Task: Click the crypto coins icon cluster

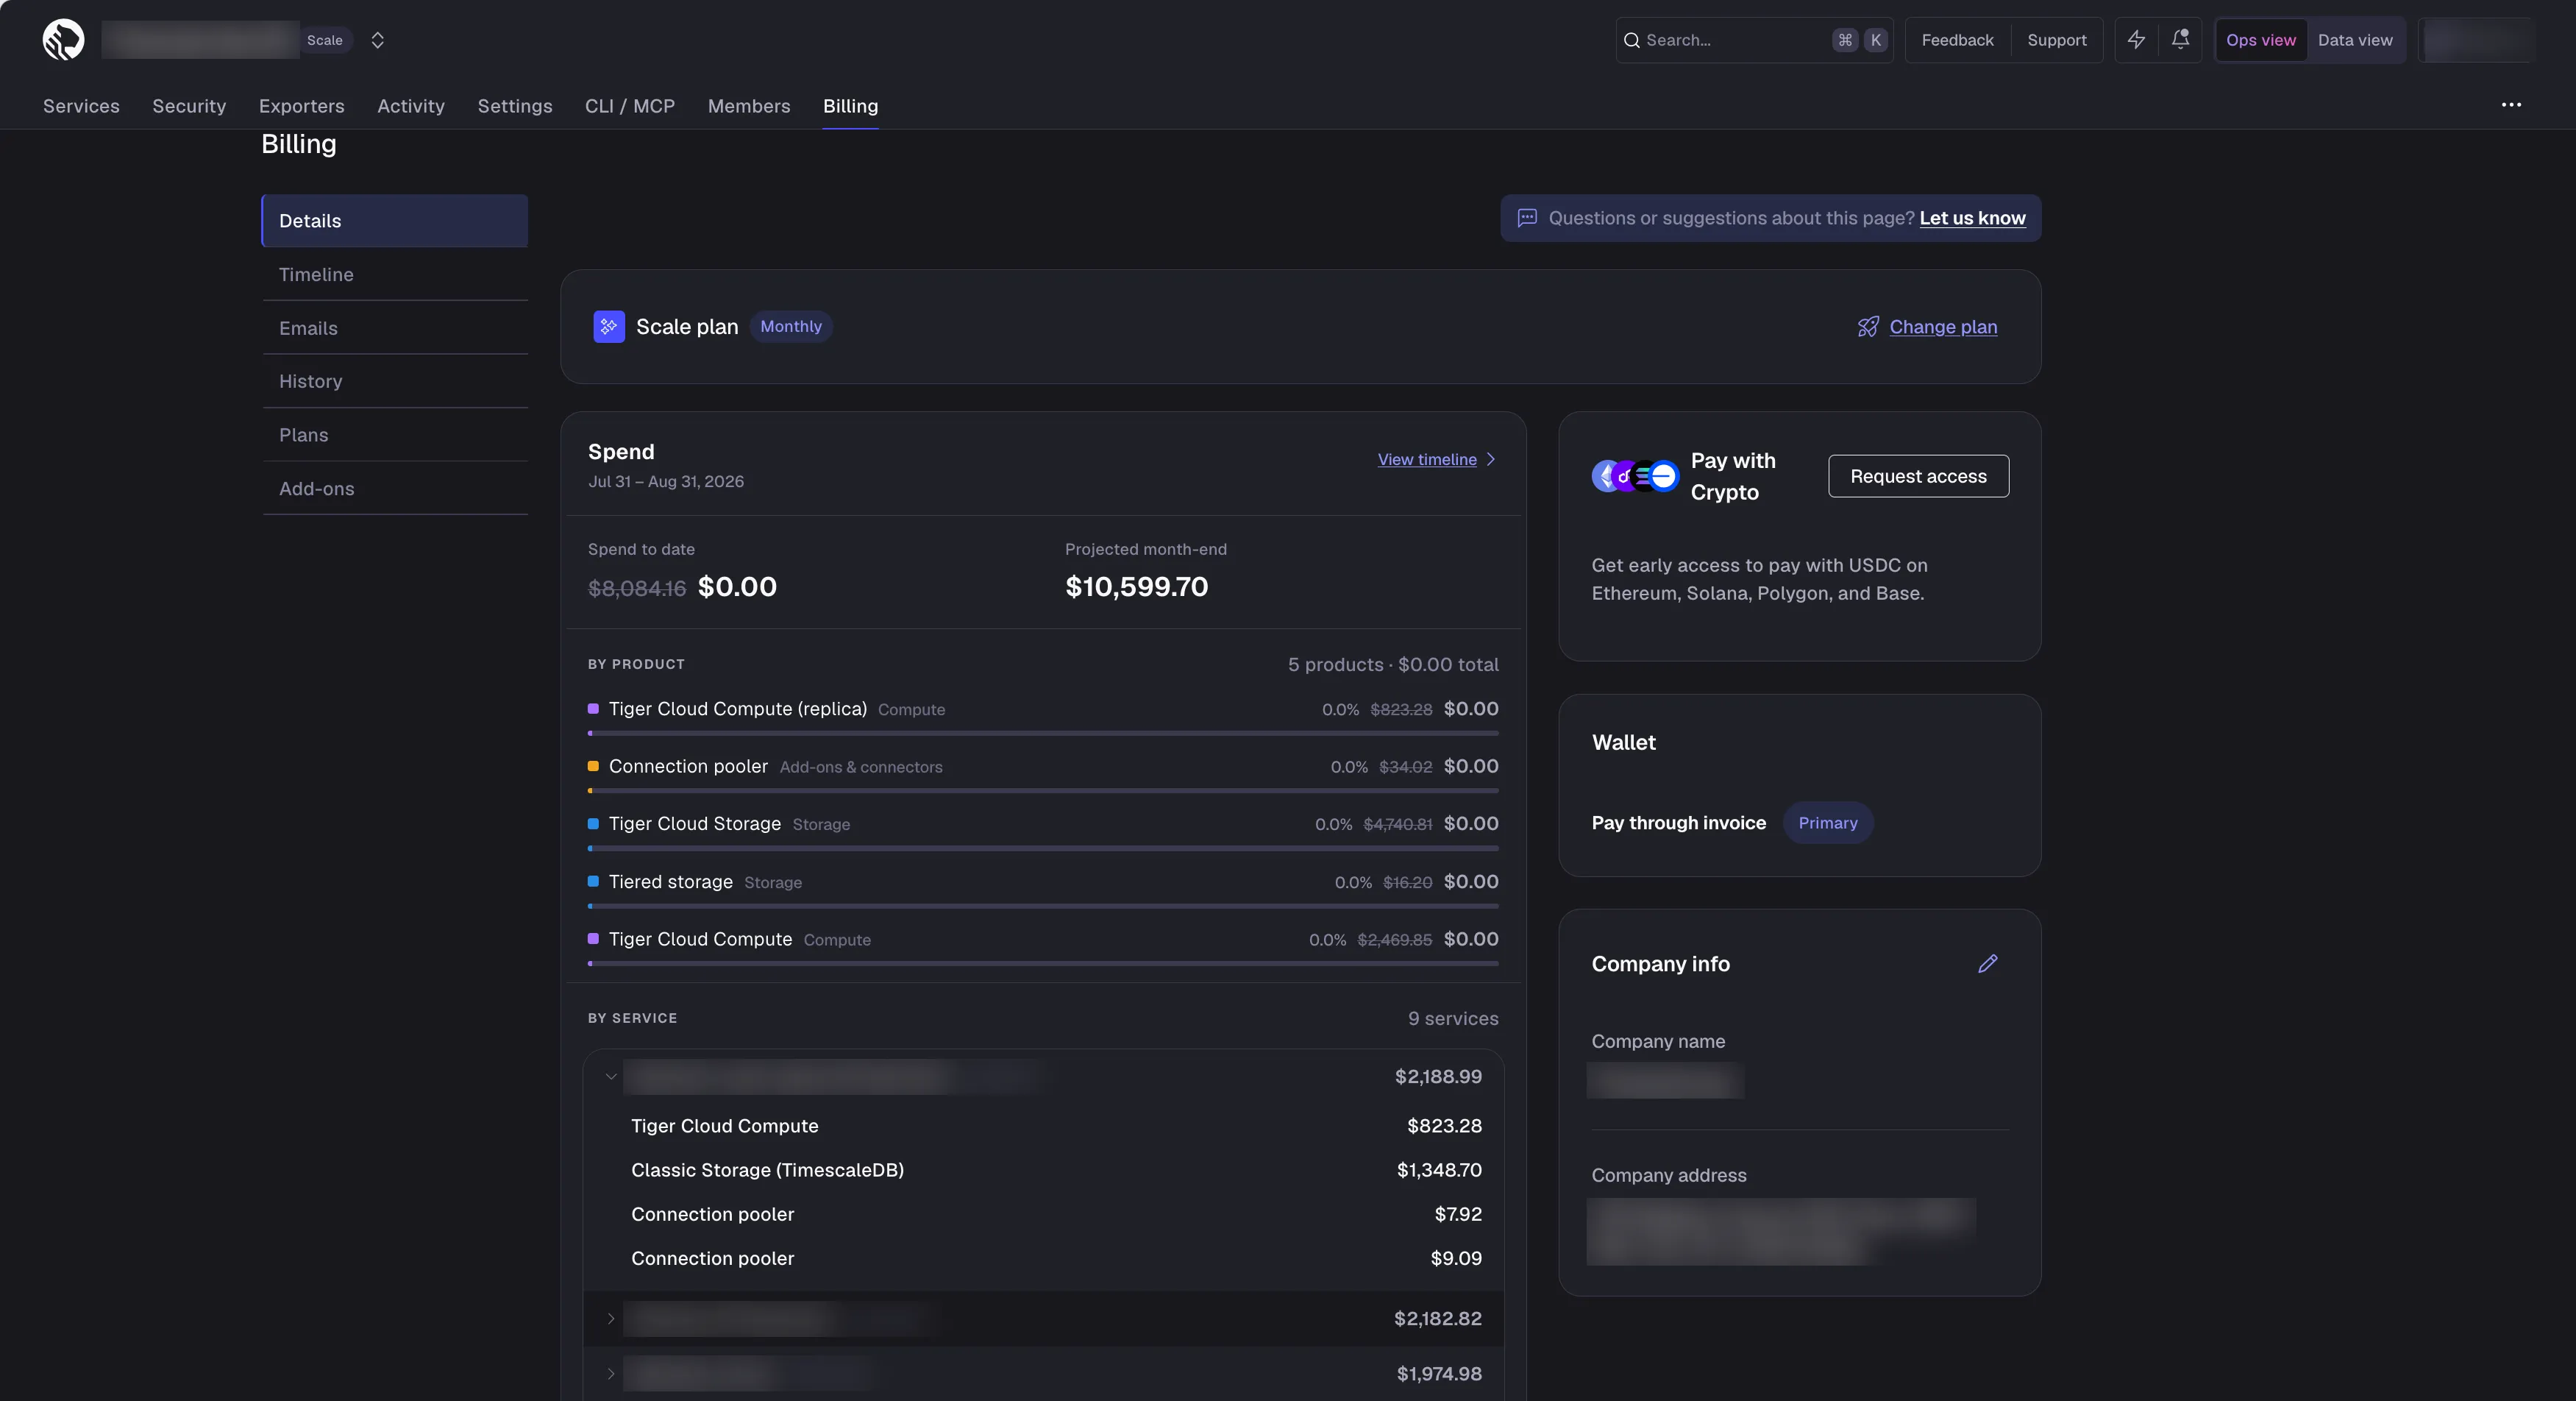Action: (x=1635, y=476)
